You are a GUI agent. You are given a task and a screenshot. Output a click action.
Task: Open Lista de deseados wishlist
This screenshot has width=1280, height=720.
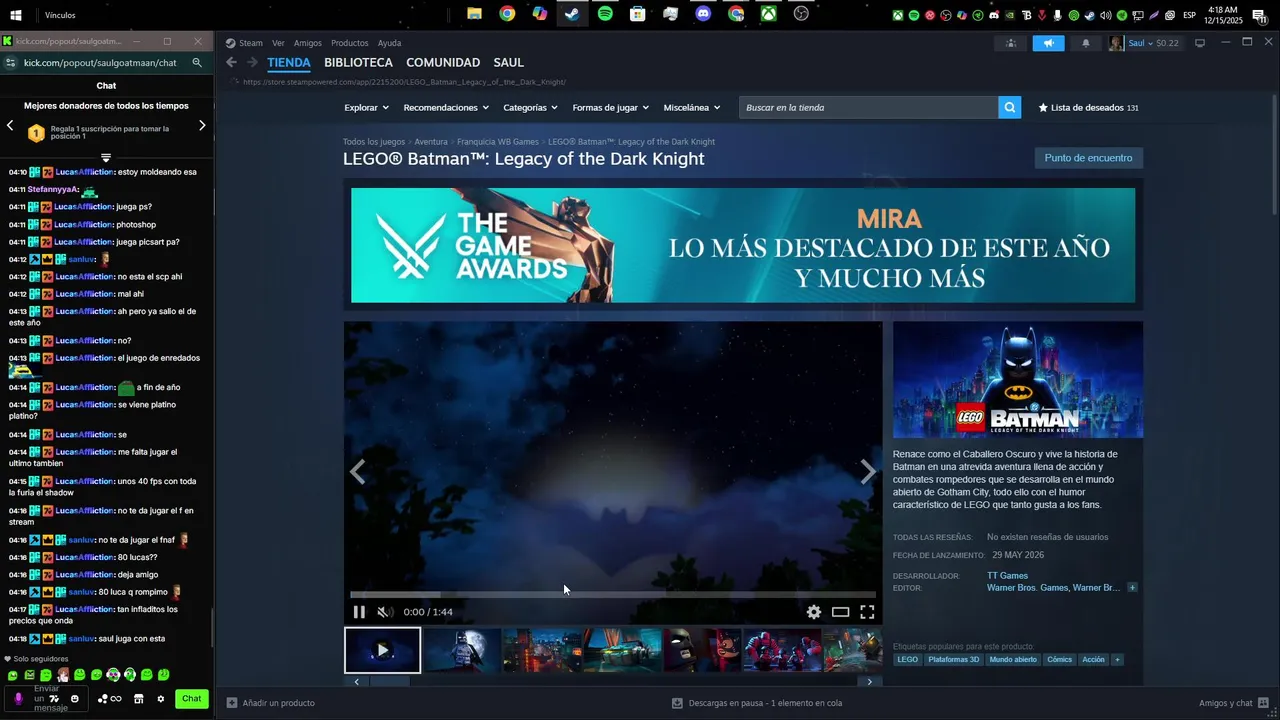(1089, 107)
